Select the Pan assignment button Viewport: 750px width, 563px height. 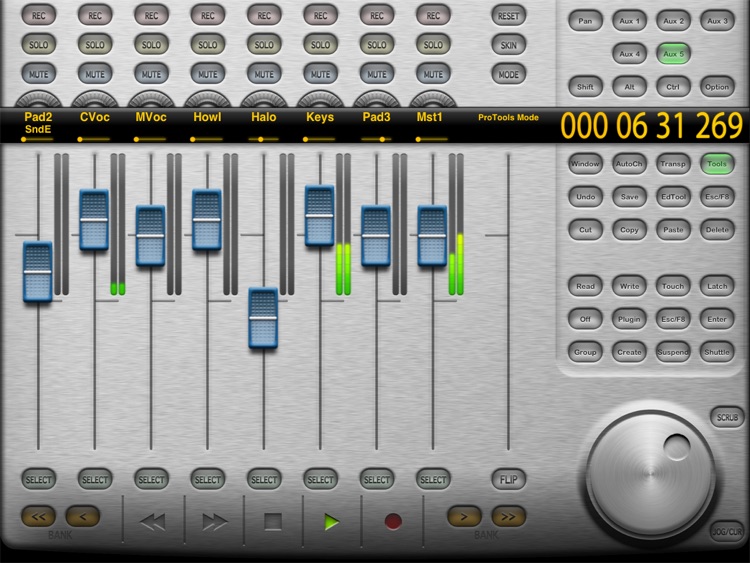(x=585, y=21)
